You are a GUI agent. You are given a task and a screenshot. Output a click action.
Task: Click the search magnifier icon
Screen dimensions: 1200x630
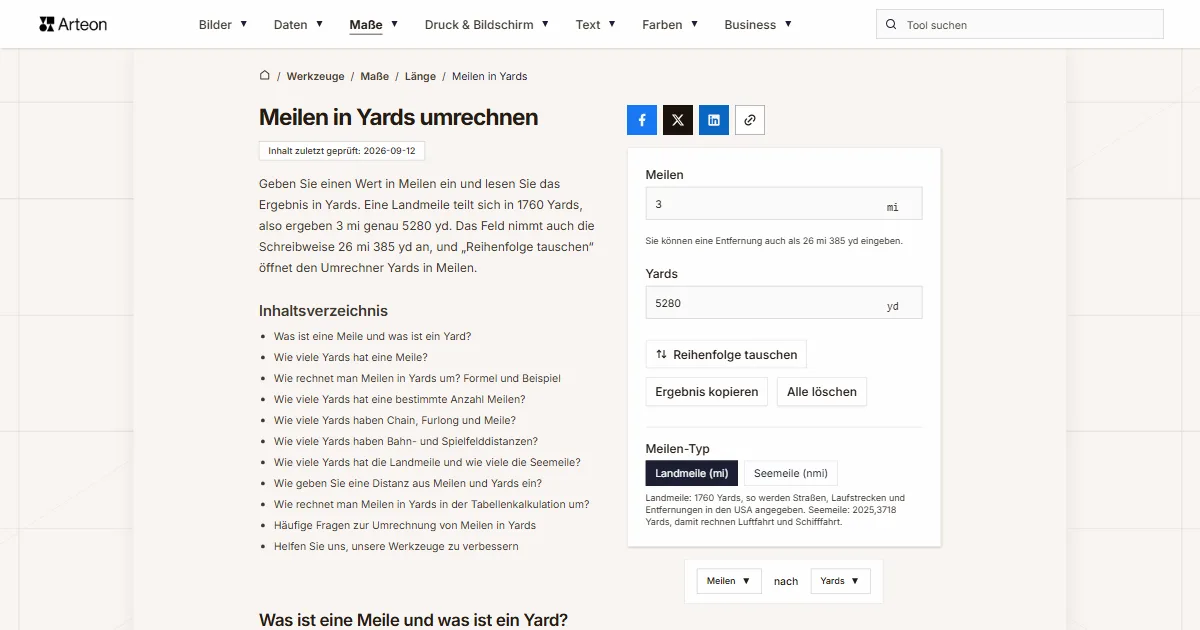(891, 25)
